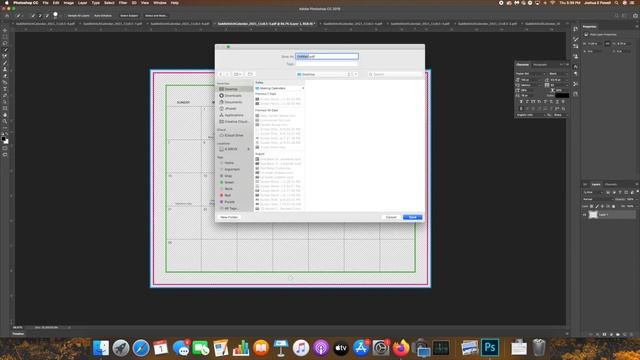Open App Store in the dock
640x360 pixels.
pyautogui.click(x=361, y=348)
